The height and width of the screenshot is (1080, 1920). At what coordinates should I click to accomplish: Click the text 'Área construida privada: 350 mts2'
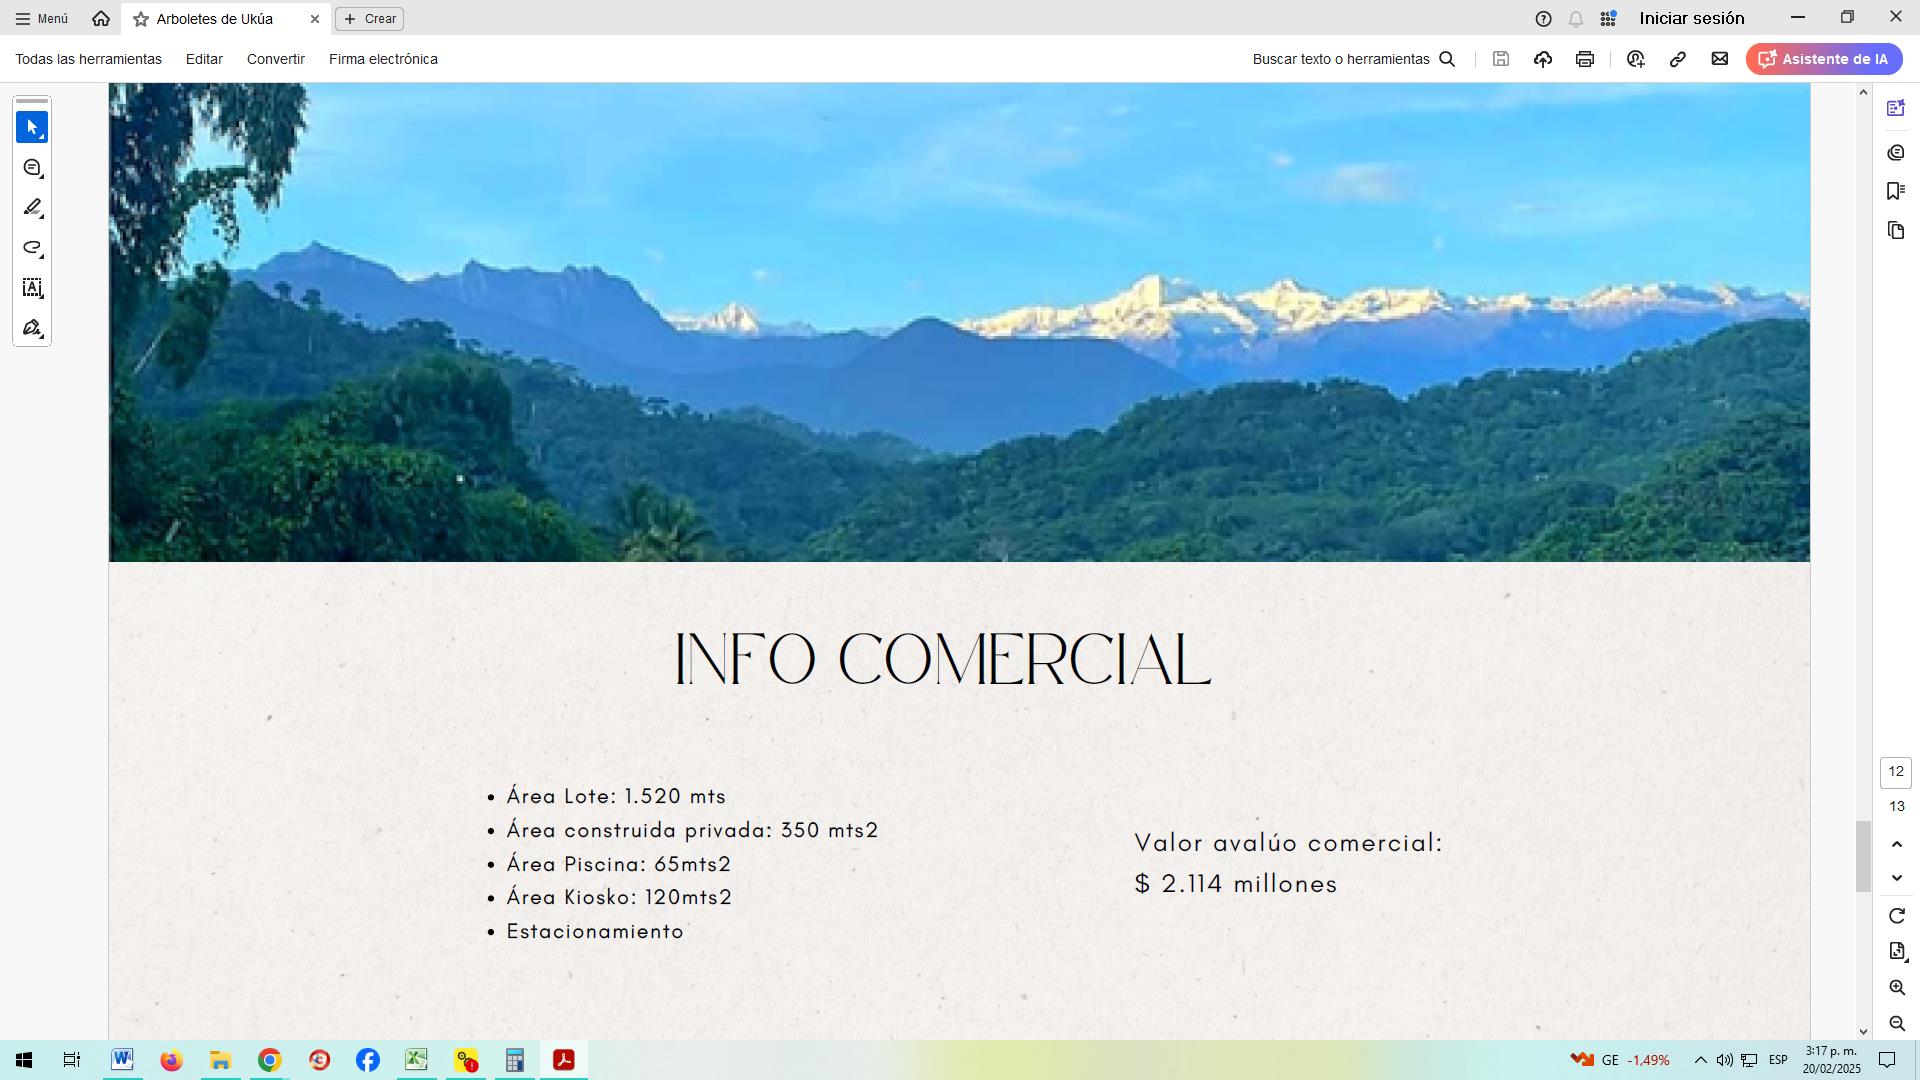(x=692, y=830)
